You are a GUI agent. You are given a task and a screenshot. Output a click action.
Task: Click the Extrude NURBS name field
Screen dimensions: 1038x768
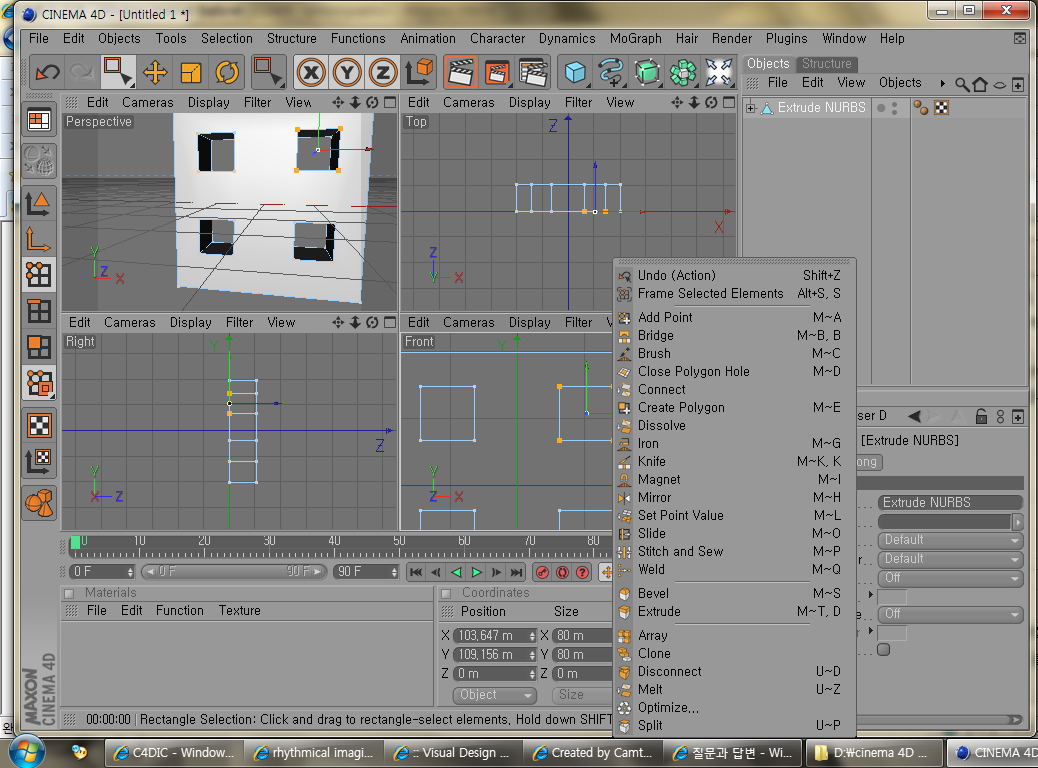click(x=950, y=503)
